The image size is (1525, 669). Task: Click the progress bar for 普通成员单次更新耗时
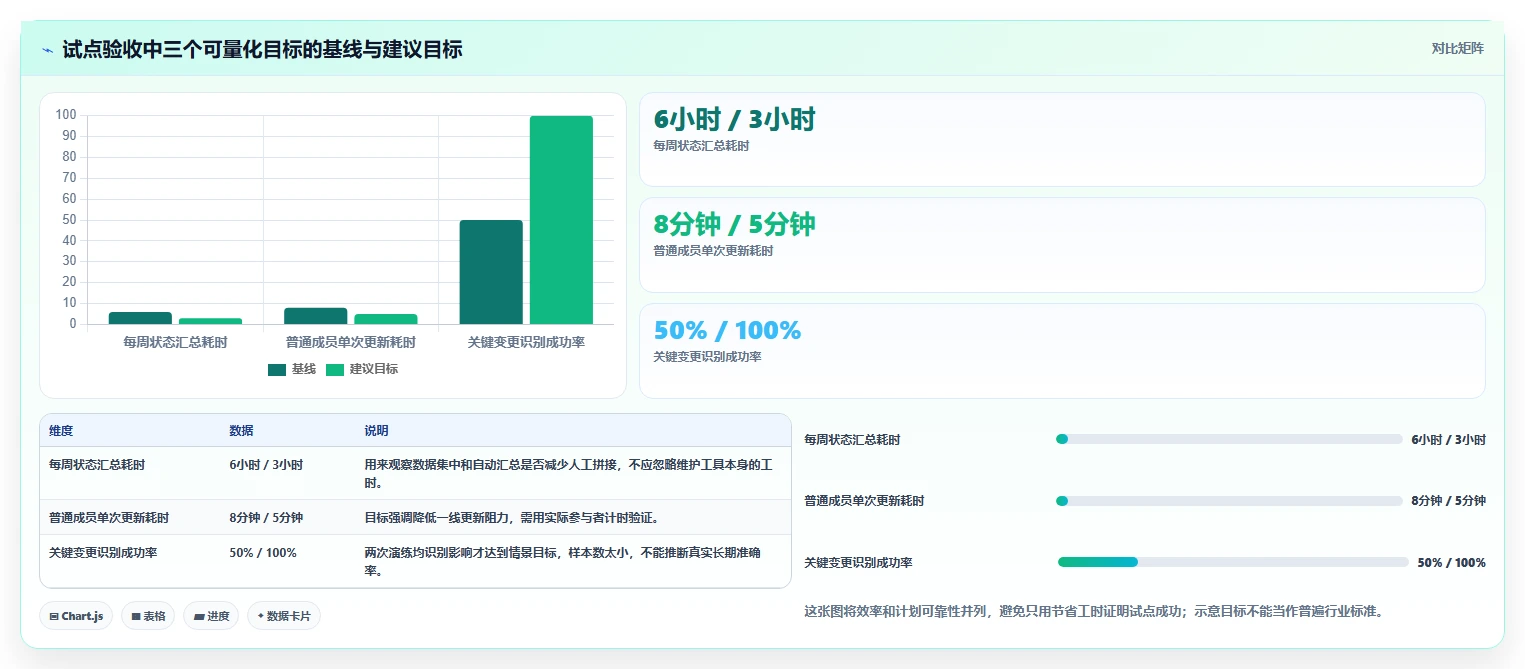point(1229,501)
